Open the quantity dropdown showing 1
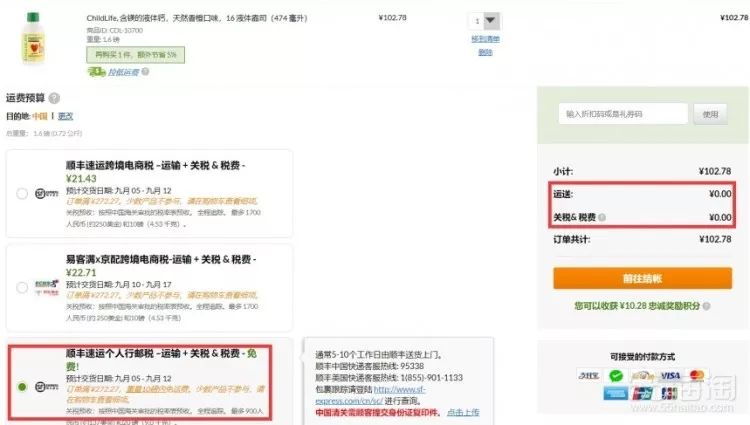The height and width of the screenshot is (425, 750). point(484,21)
